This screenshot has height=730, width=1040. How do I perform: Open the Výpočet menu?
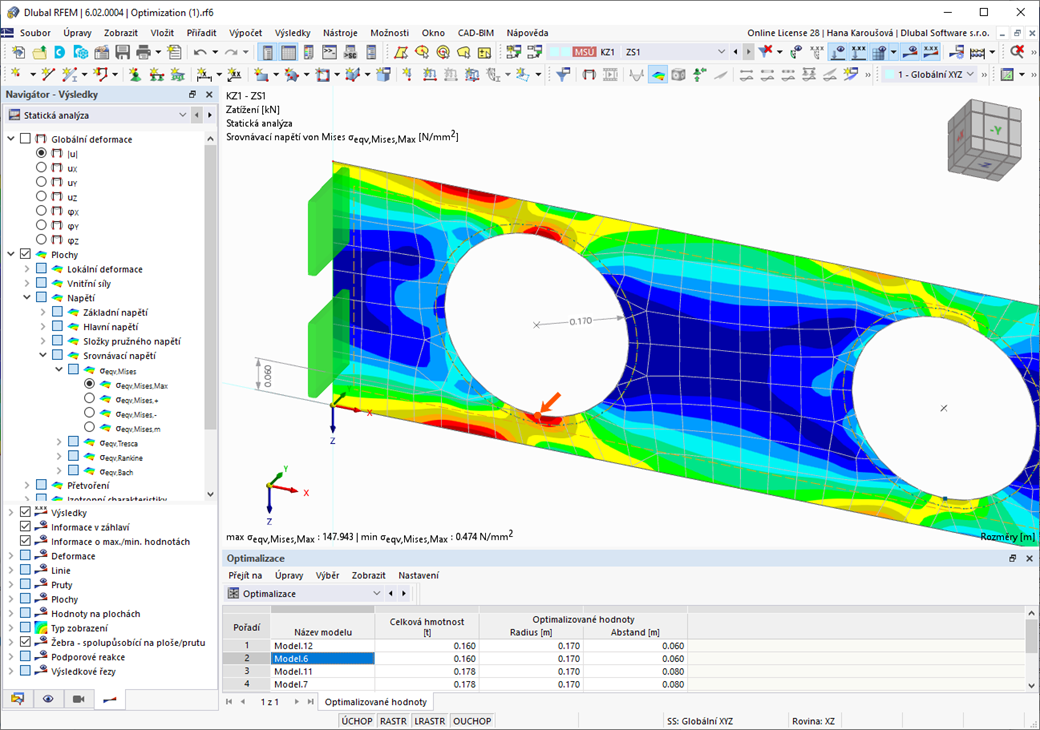click(x=245, y=32)
